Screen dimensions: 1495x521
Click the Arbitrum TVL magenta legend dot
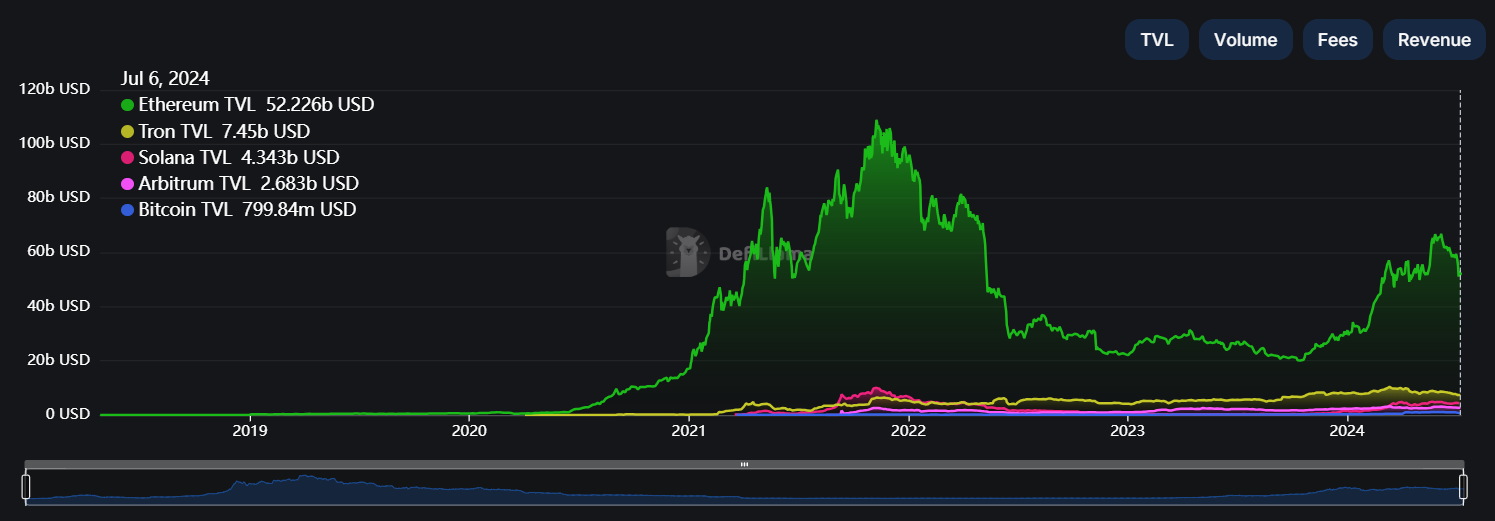[x=127, y=184]
